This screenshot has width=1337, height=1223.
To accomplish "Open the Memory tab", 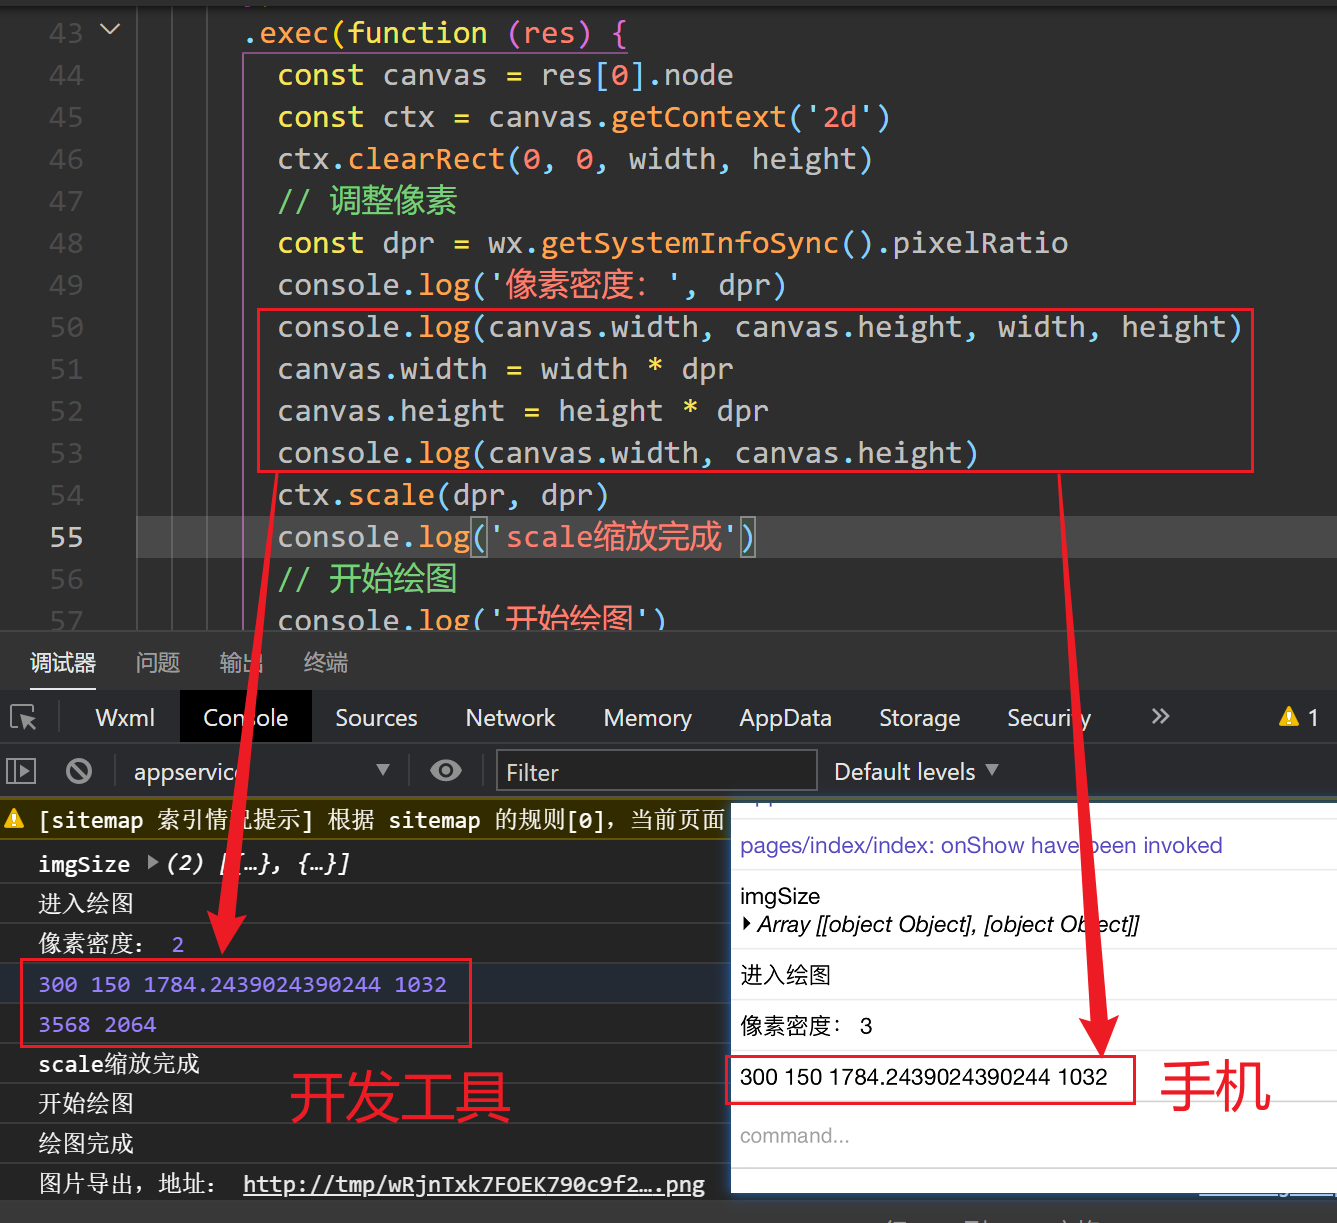I will tap(647, 718).
